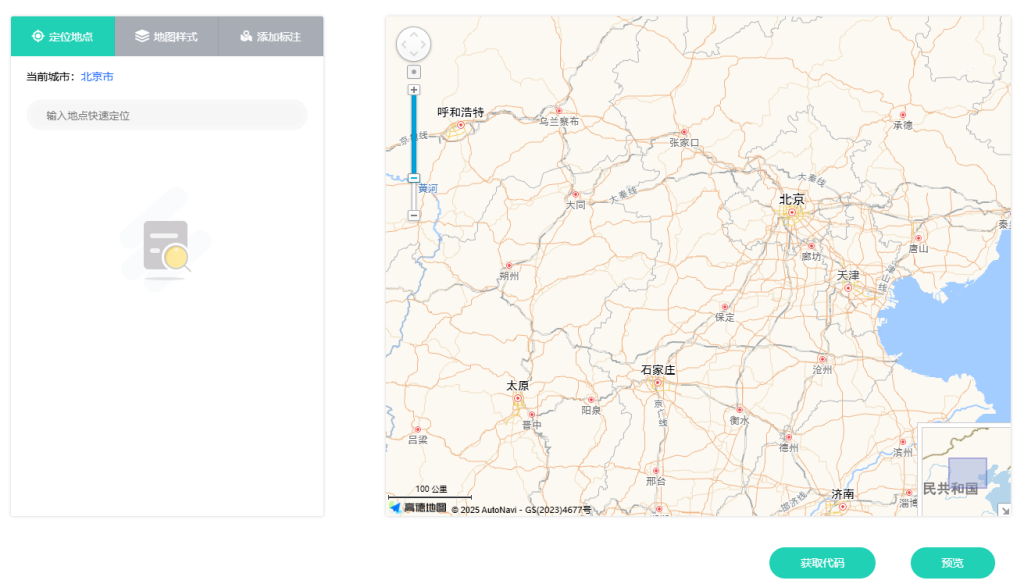Click the 高德地图 logo
Image resolution: width=1024 pixels, height=584 pixels.
[x=419, y=508]
